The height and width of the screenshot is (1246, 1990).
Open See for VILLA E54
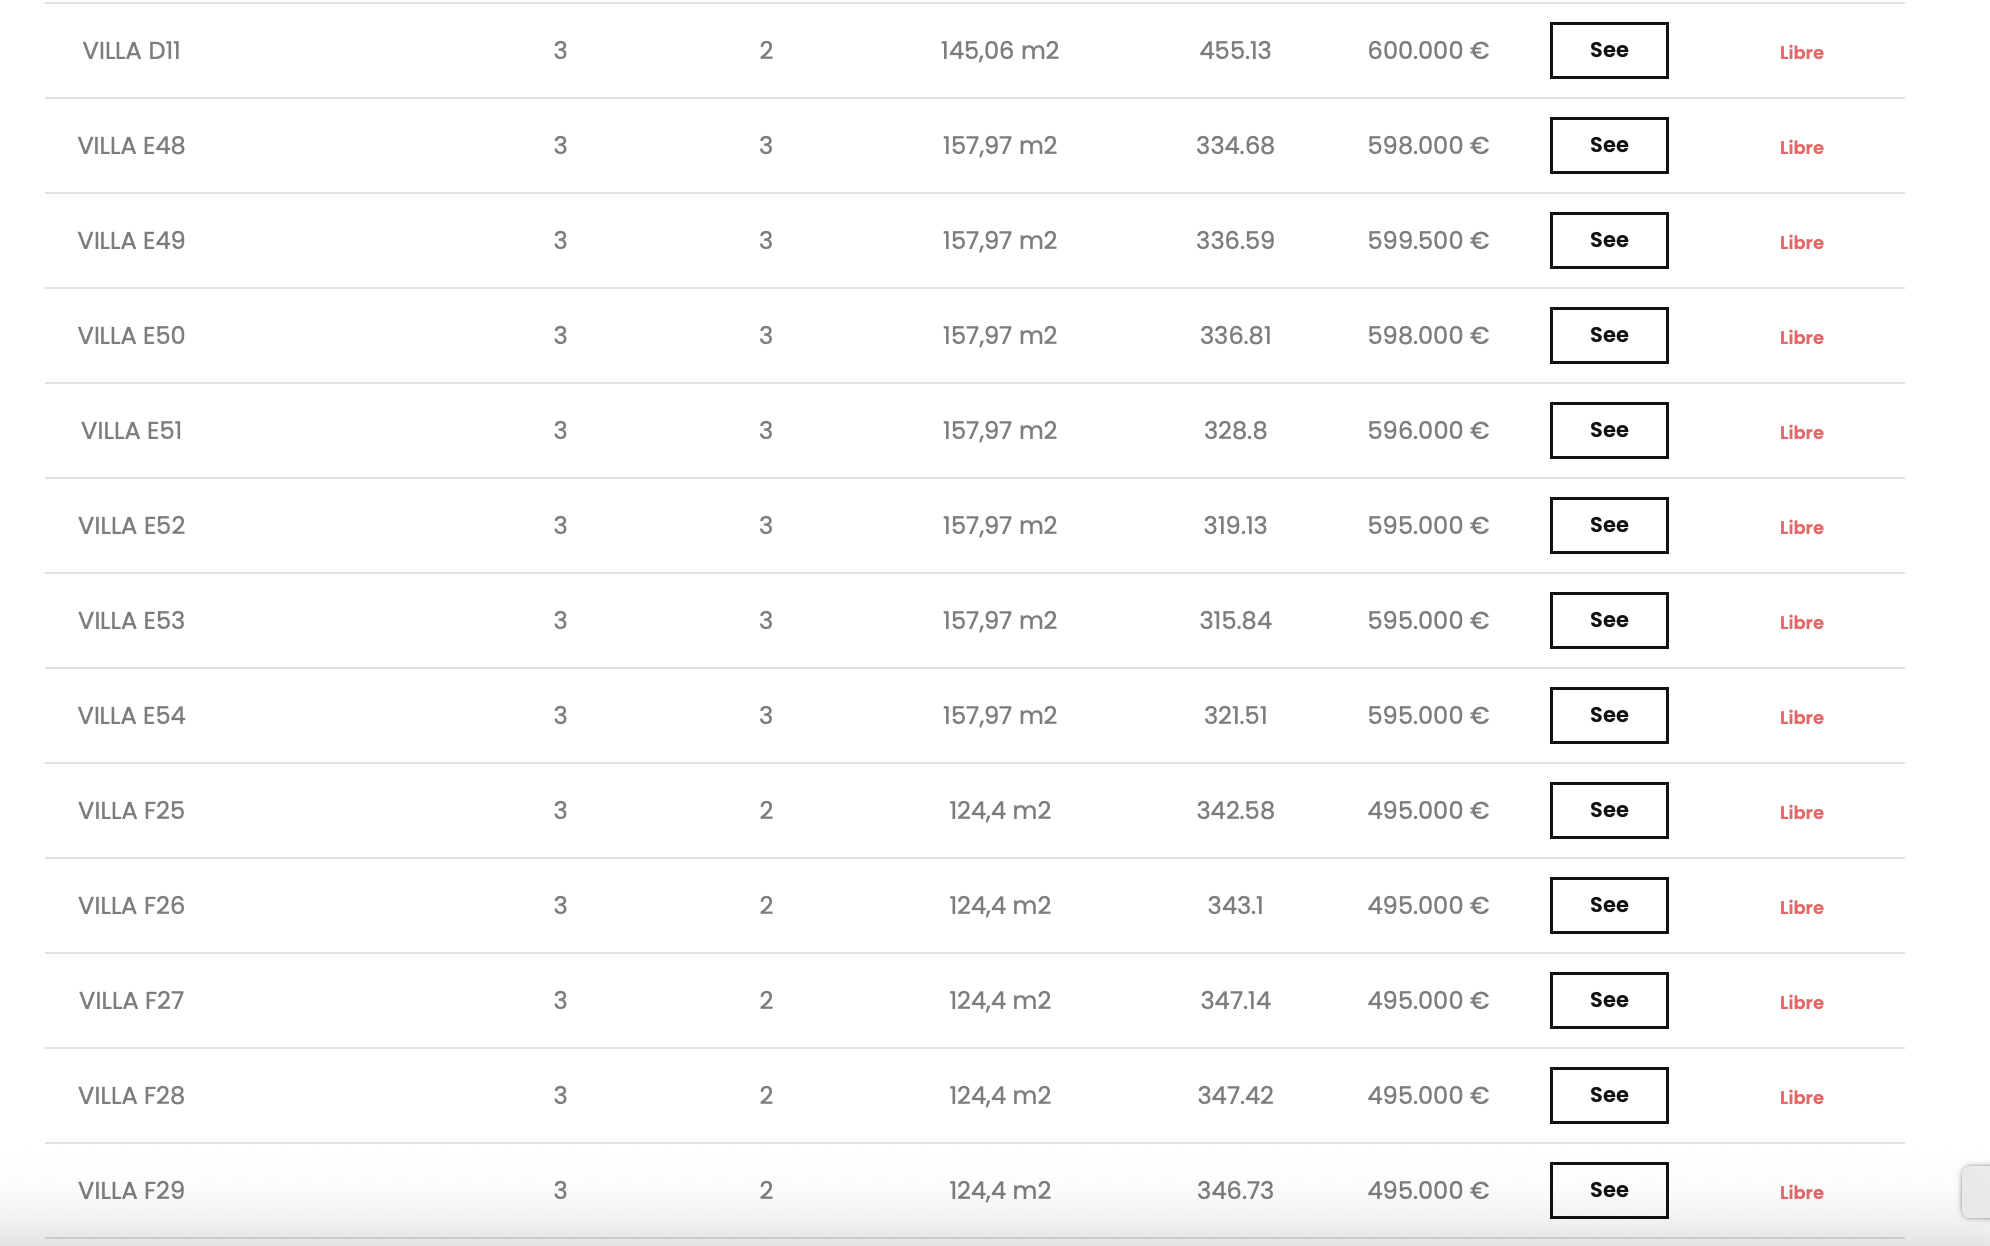[x=1609, y=715]
